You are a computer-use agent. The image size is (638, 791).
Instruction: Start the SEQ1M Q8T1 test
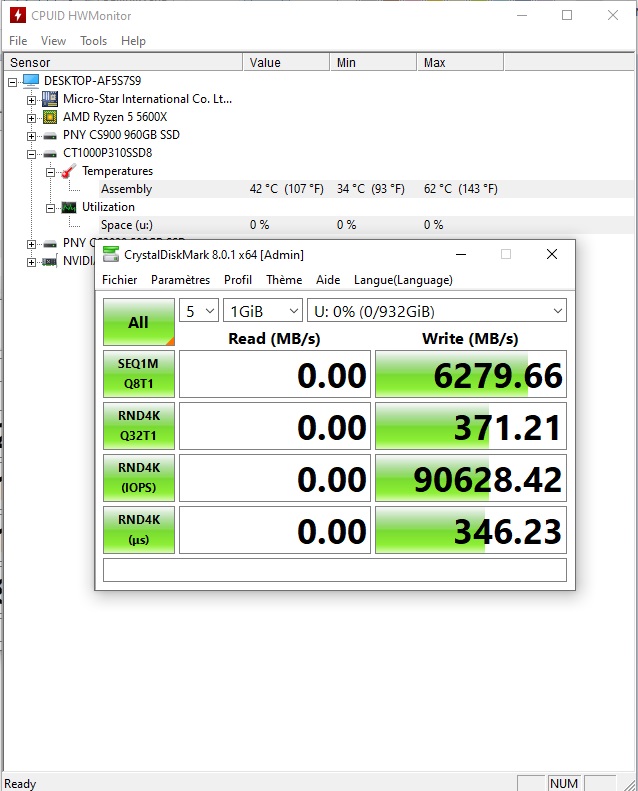click(x=138, y=375)
